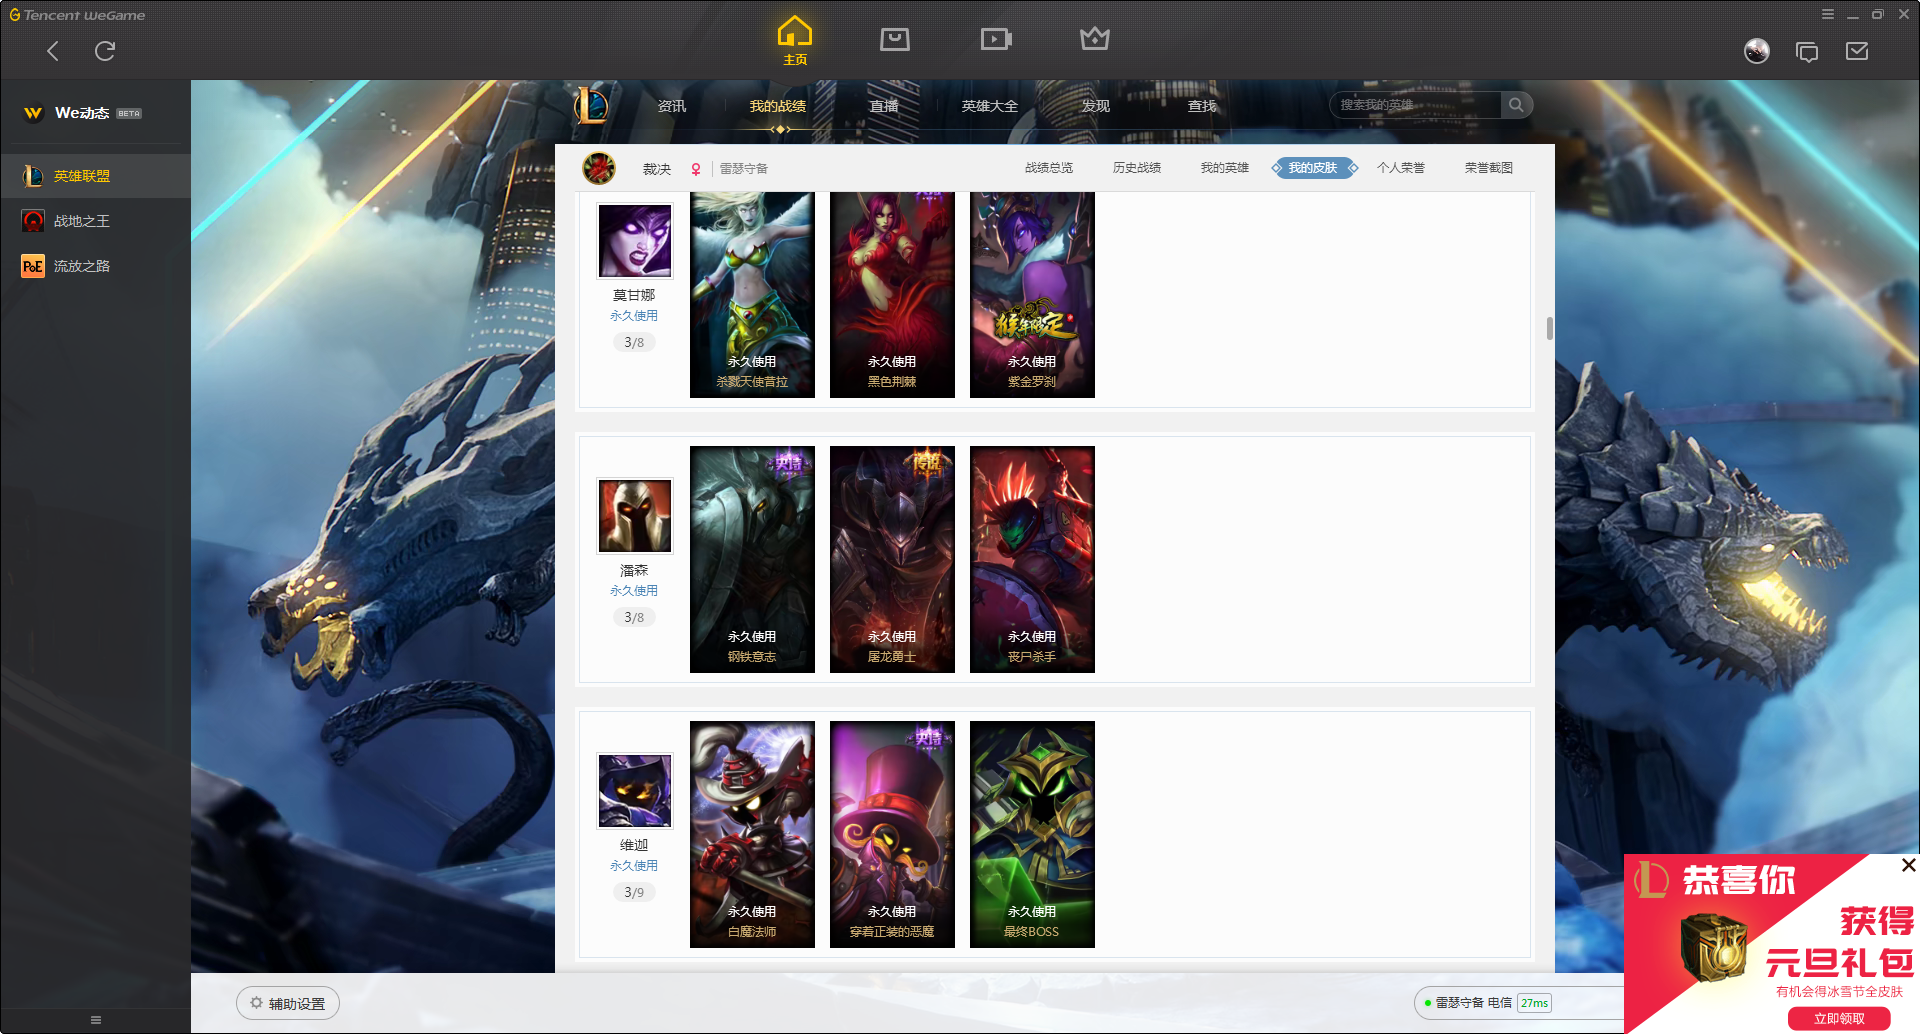Open the 屠龙勇士 skin card

click(x=892, y=559)
